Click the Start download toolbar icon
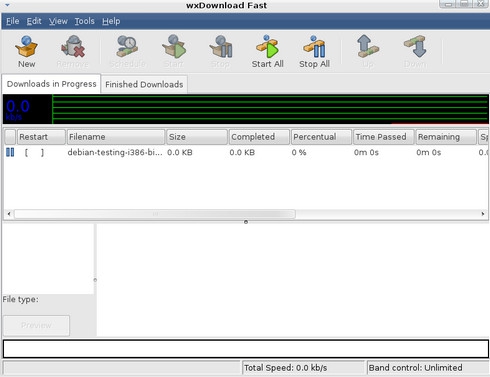 tap(174, 51)
